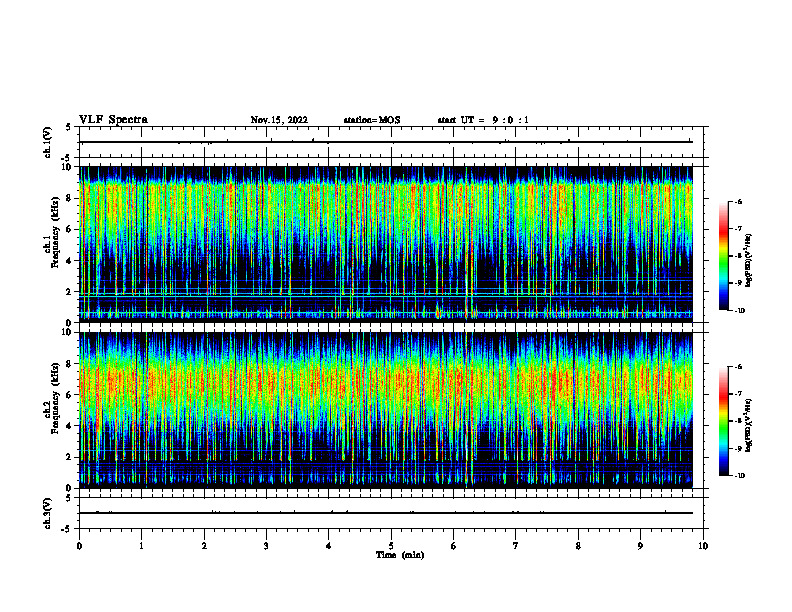792x612 pixels.
Task: Click the date label "Nov.15, 2022"
Action: click(x=279, y=120)
